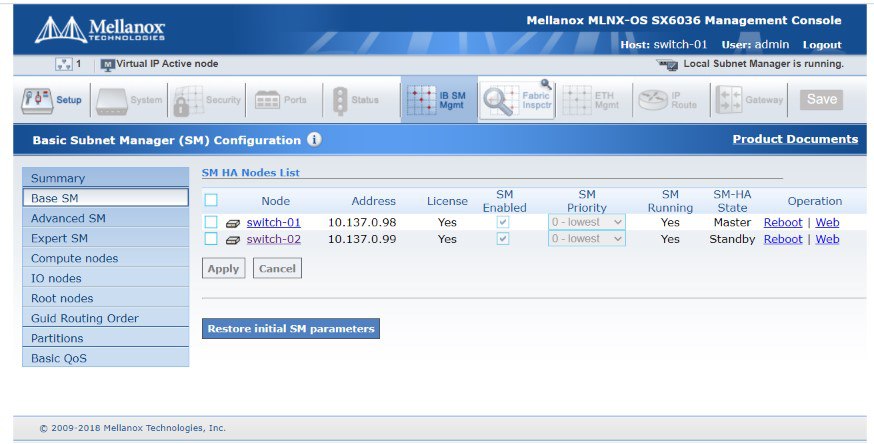Tick the select-all checkbox in table header

tap(211, 200)
